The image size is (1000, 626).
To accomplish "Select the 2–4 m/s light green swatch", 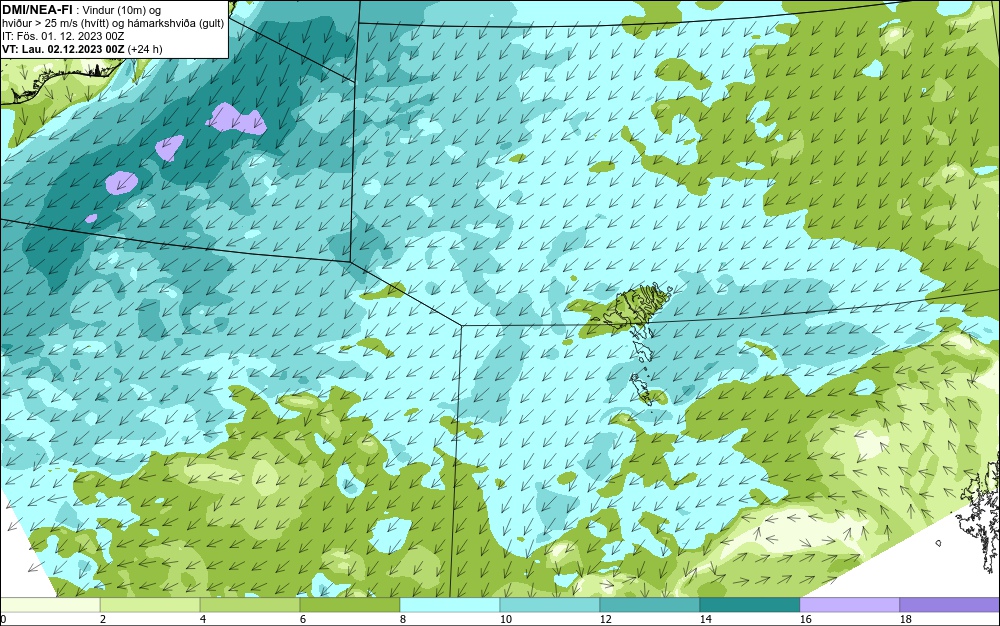I will [x=150, y=604].
